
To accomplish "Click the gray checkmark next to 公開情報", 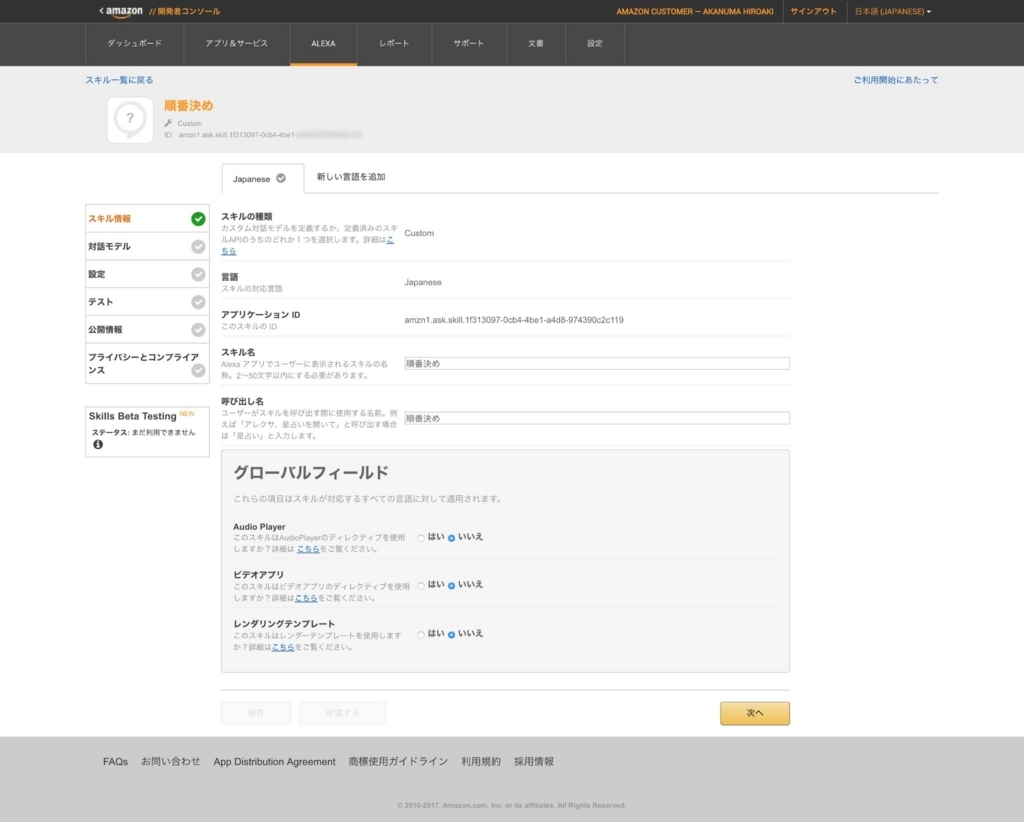I will click(x=198, y=330).
